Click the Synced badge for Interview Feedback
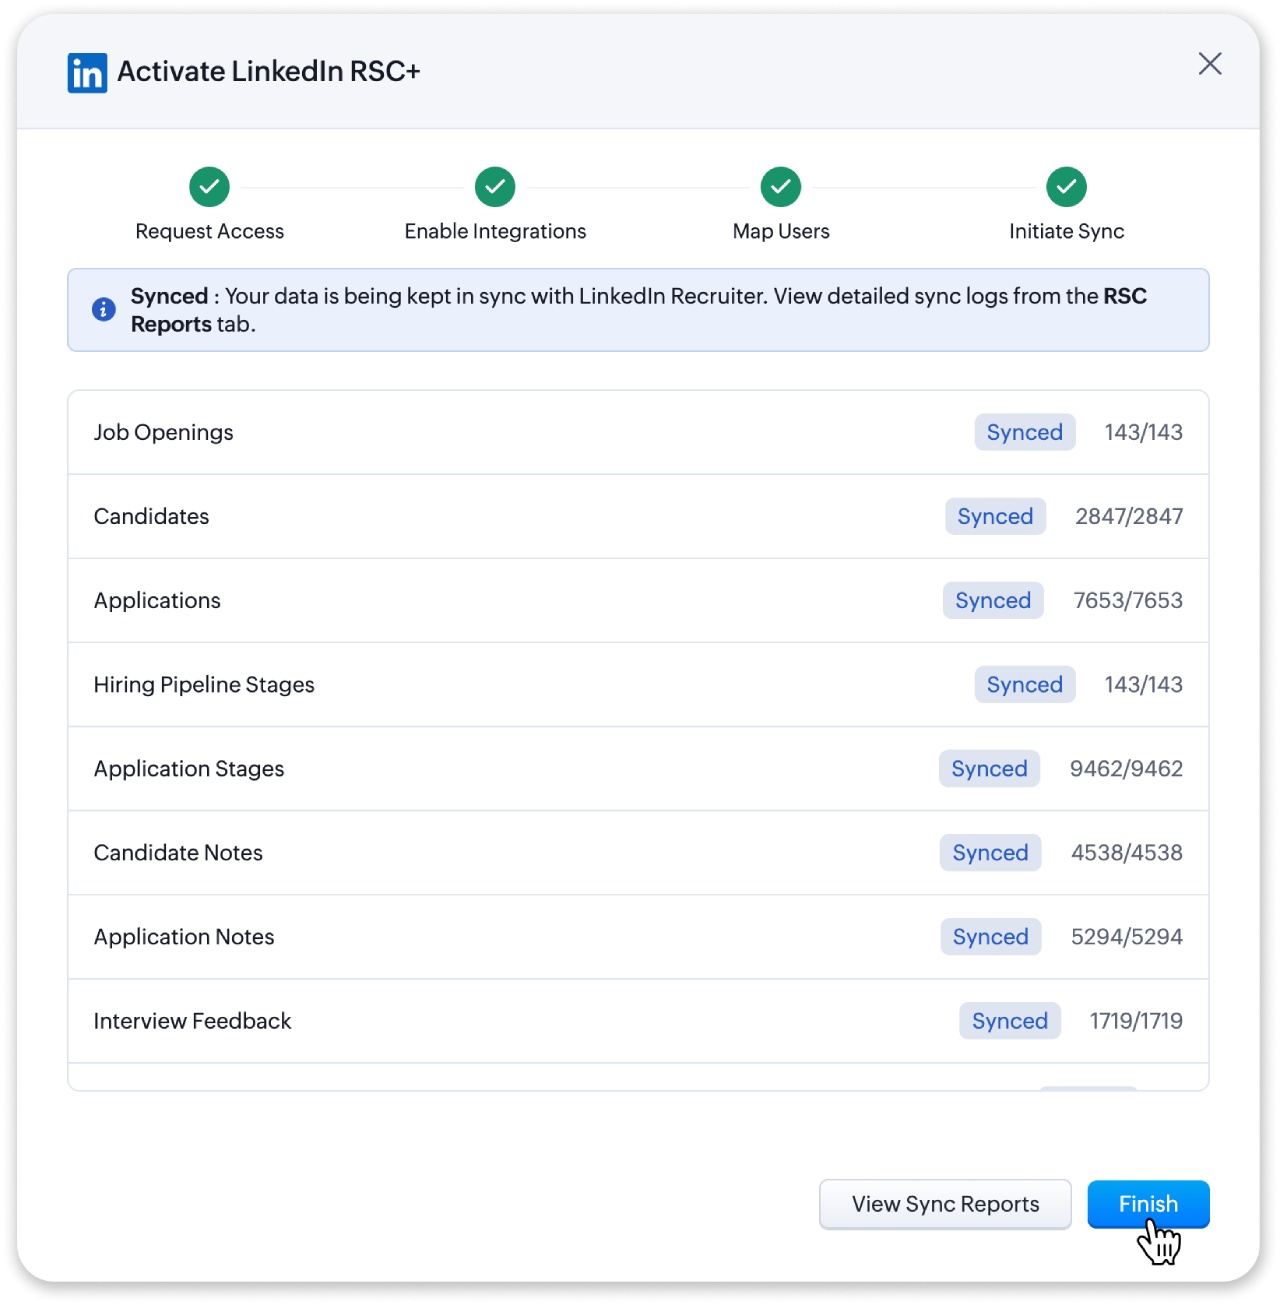This screenshot has height=1305, width=1280. tap(1010, 1020)
